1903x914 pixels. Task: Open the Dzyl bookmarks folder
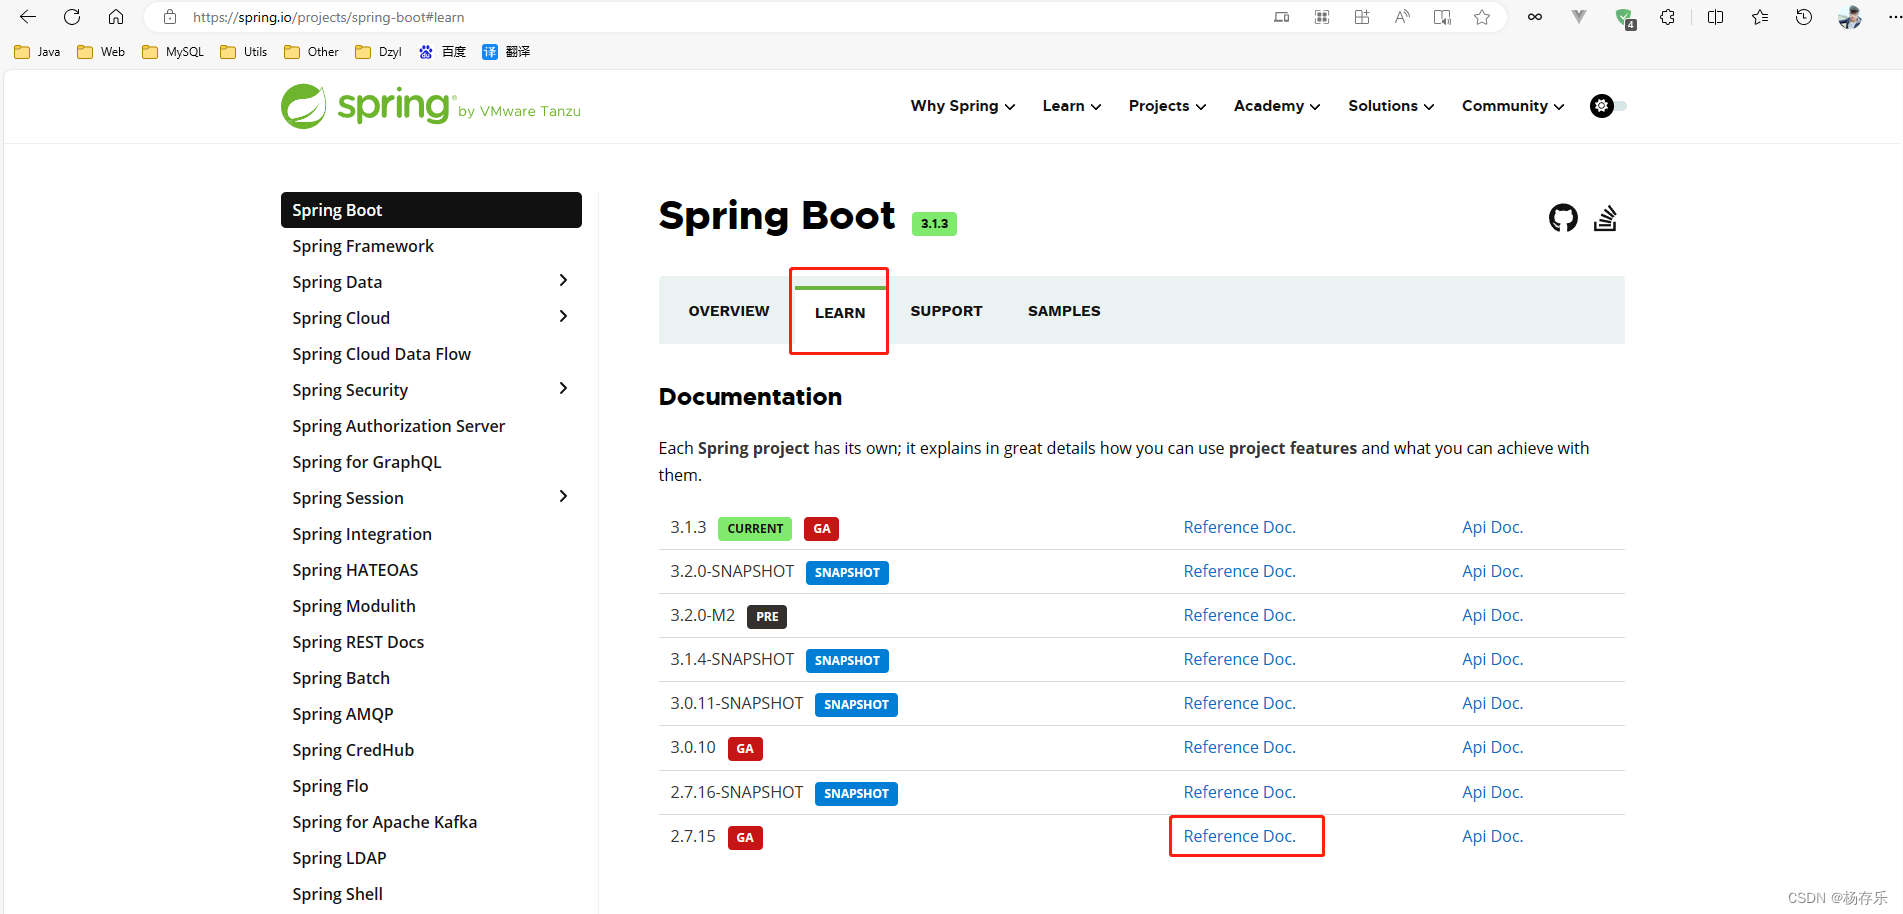pyautogui.click(x=378, y=52)
